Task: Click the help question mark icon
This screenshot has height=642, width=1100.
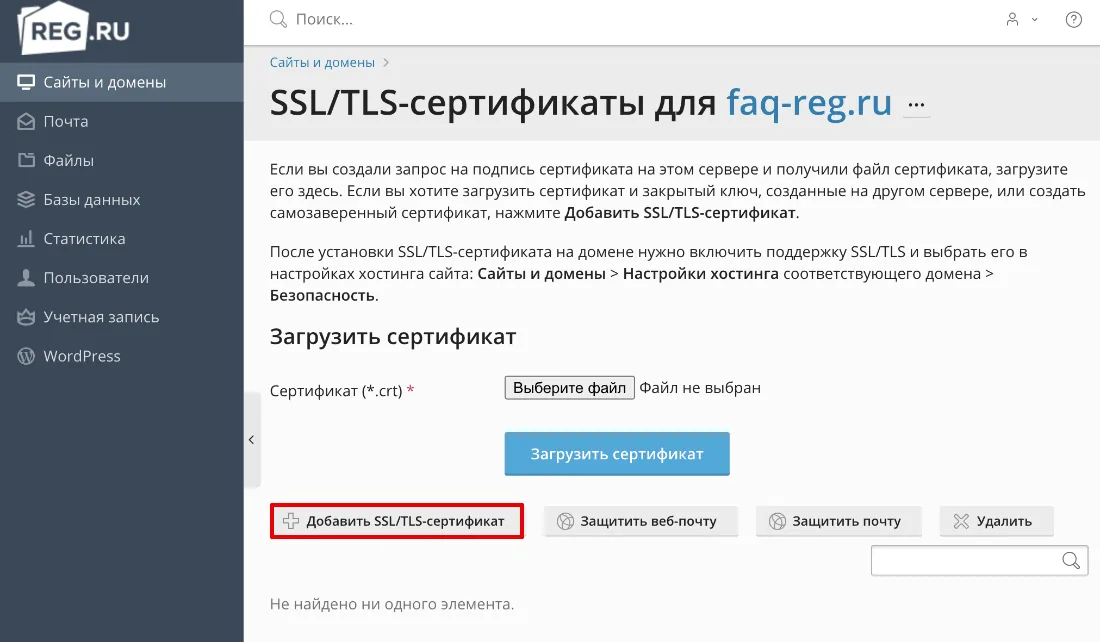Action: click(1073, 19)
